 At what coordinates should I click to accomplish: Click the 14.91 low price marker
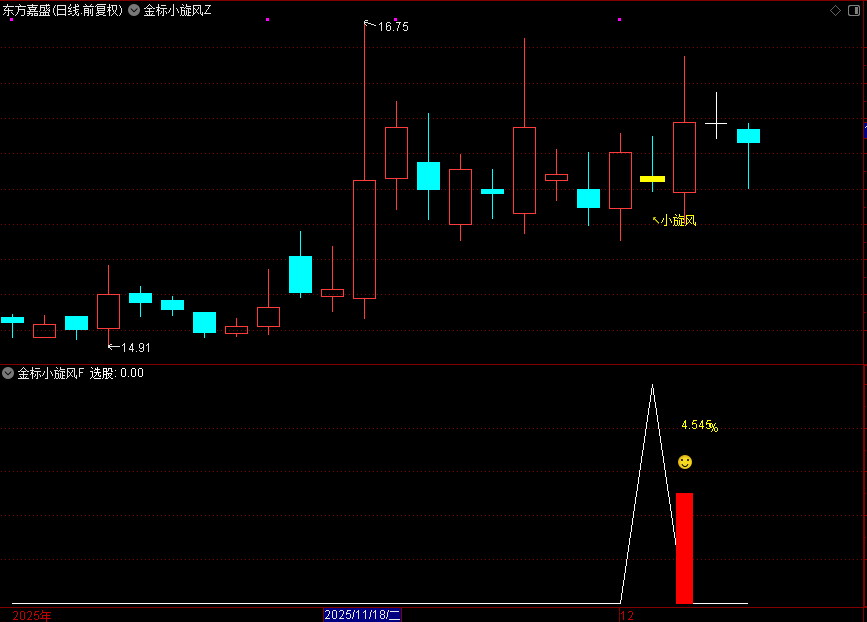click(x=135, y=348)
